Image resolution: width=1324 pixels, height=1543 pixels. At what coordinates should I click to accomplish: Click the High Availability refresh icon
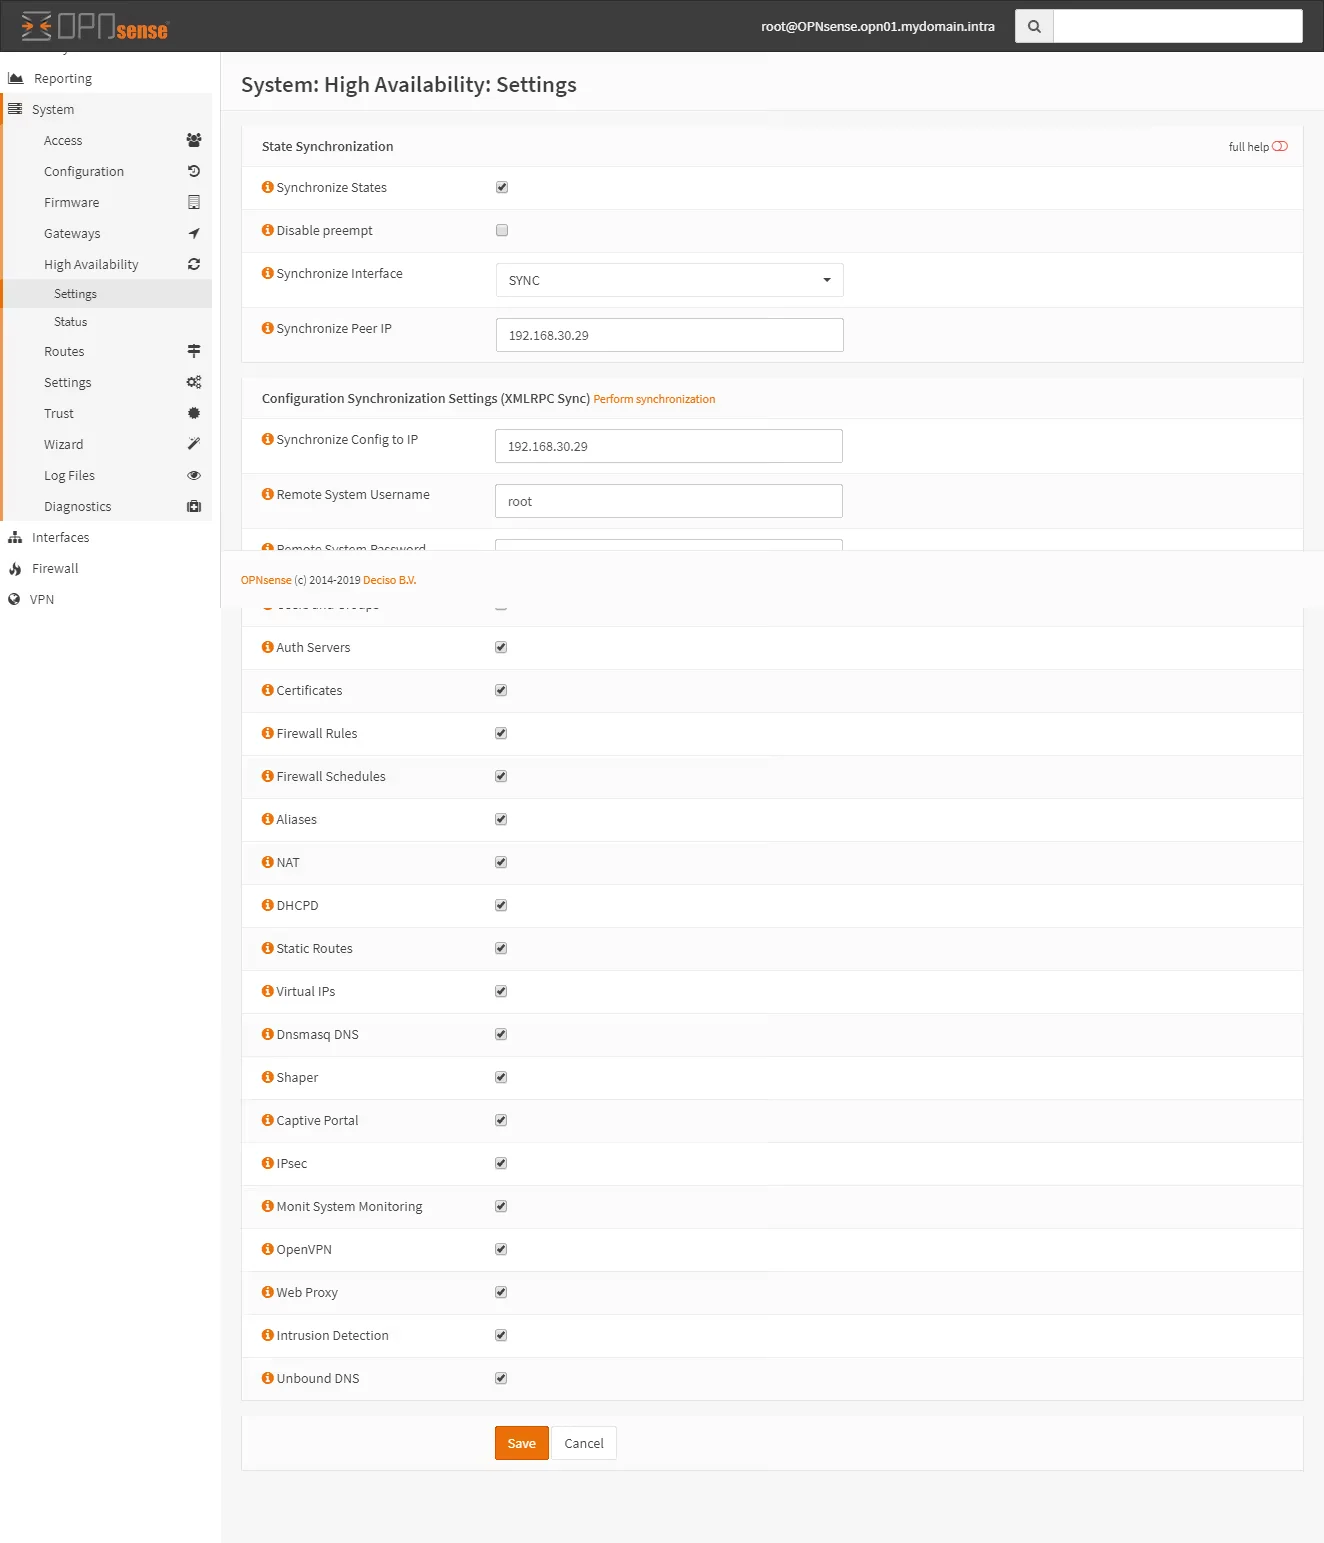coord(194,264)
